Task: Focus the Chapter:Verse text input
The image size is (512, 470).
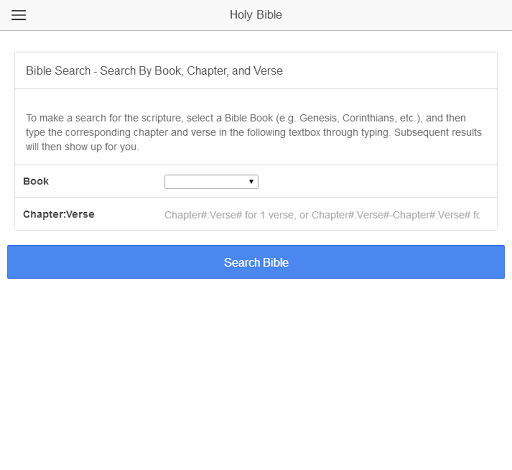Action: coord(322,215)
